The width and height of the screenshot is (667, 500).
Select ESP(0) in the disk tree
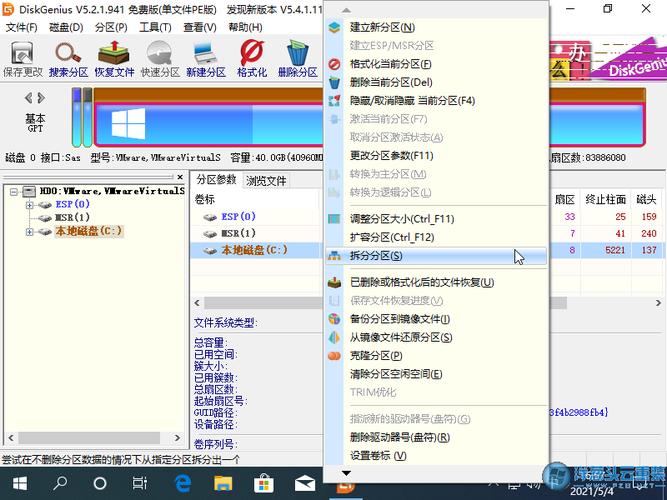(72, 205)
